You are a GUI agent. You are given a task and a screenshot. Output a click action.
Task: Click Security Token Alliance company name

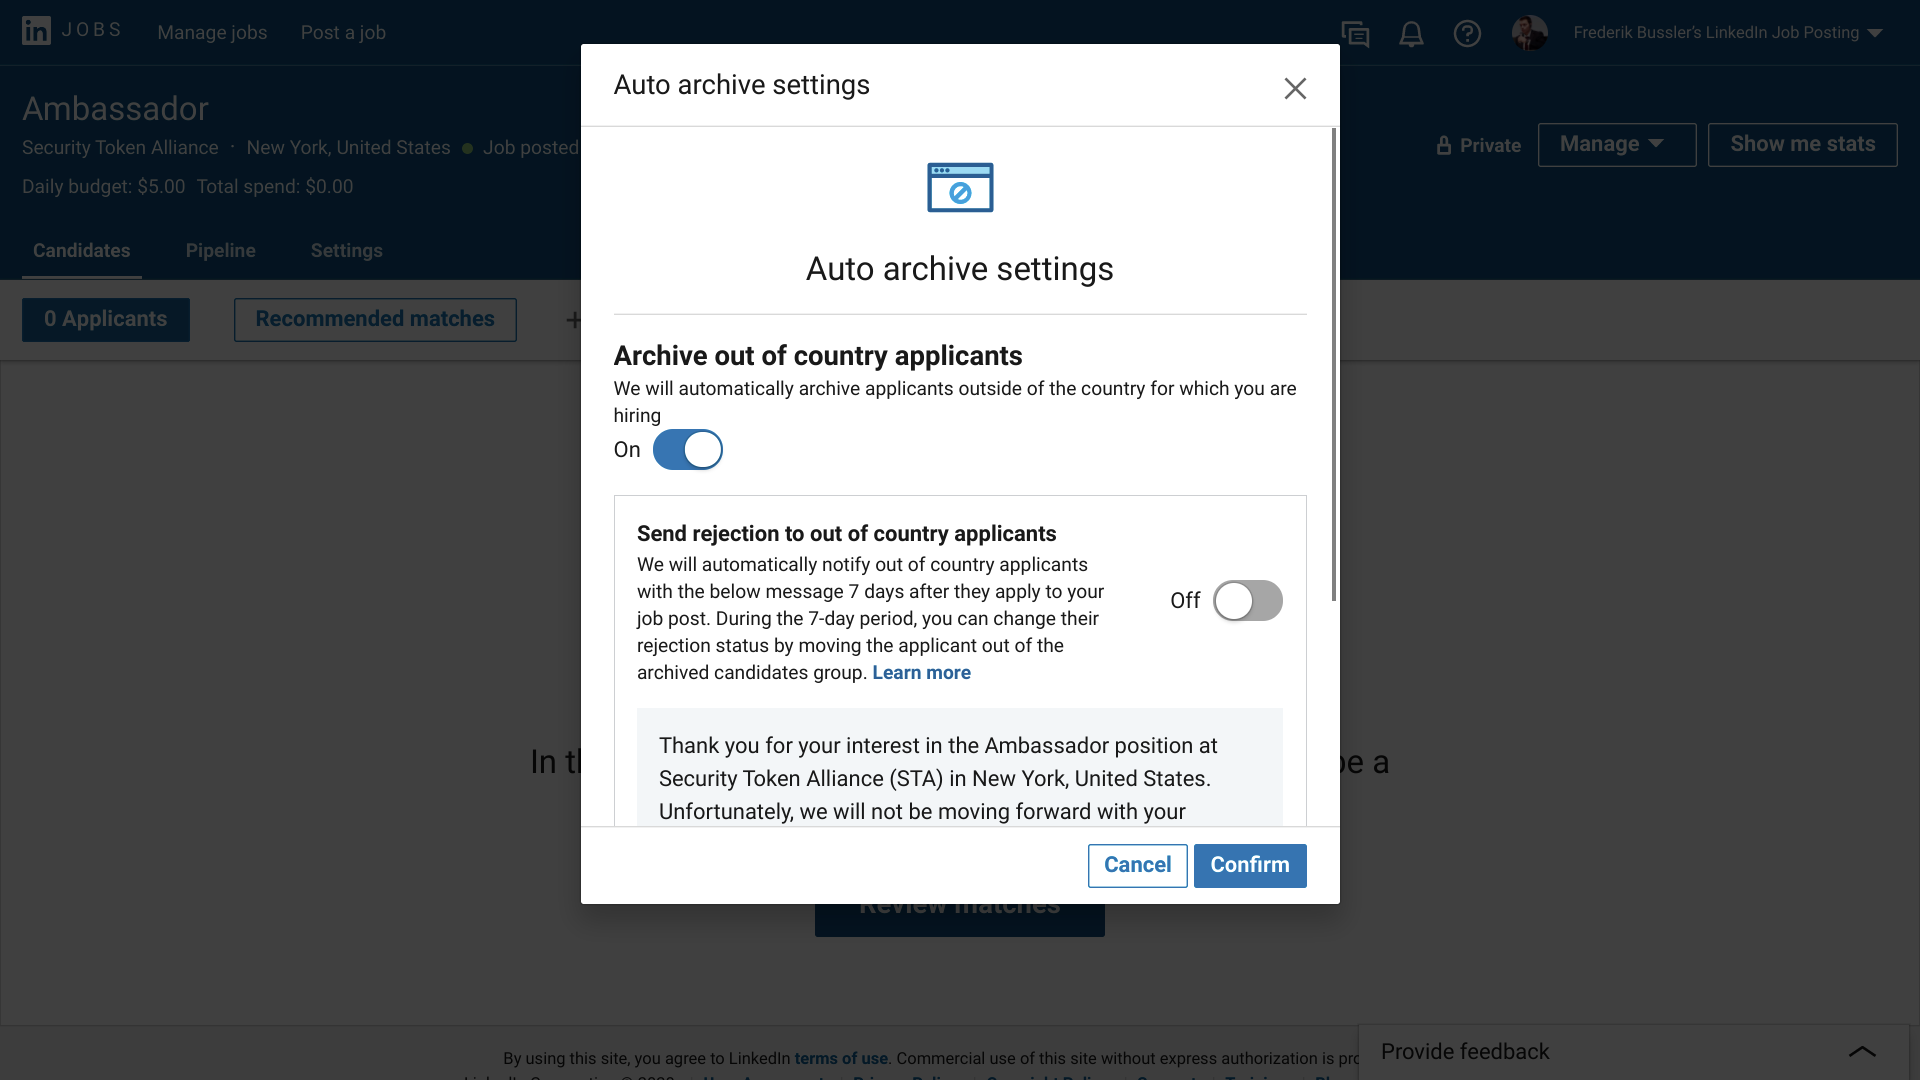click(x=120, y=148)
